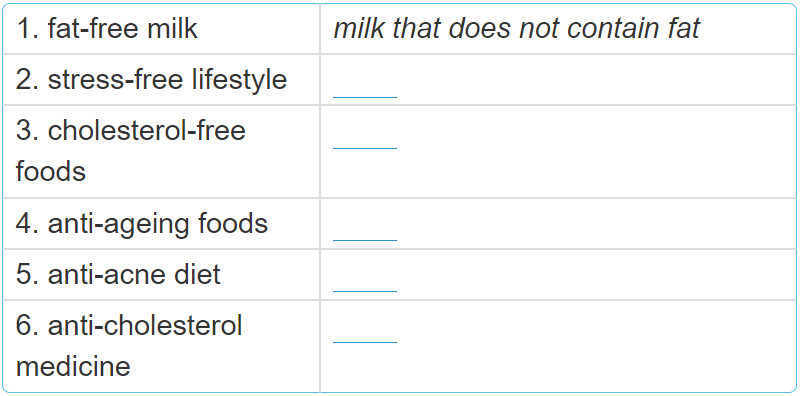The width and height of the screenshot is (801, 396).
Task: Select the '4. anti-ageing foods' text
Action: (142, 224)
